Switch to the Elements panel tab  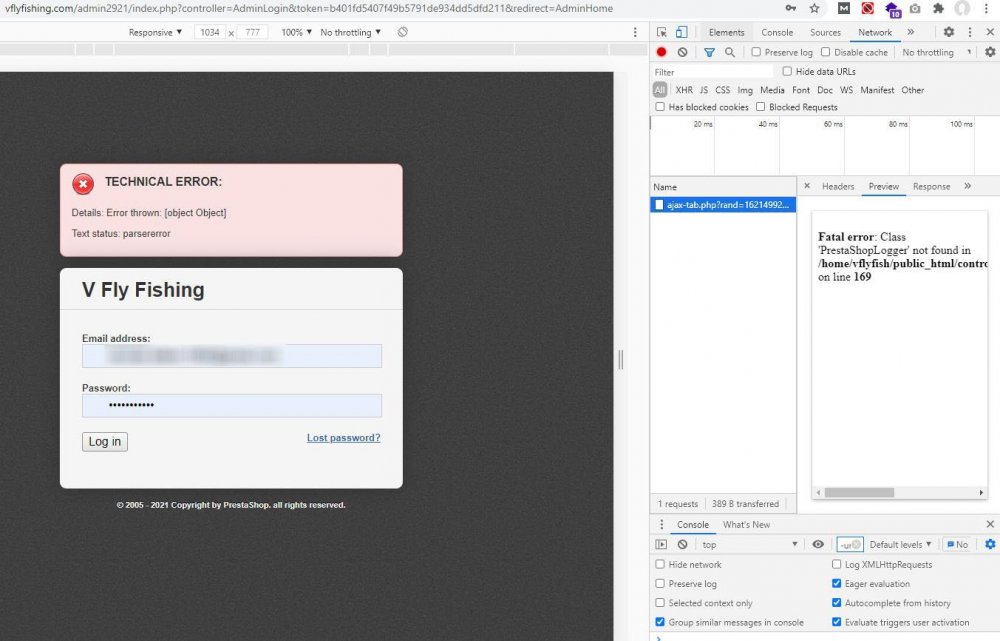point(726,32)
